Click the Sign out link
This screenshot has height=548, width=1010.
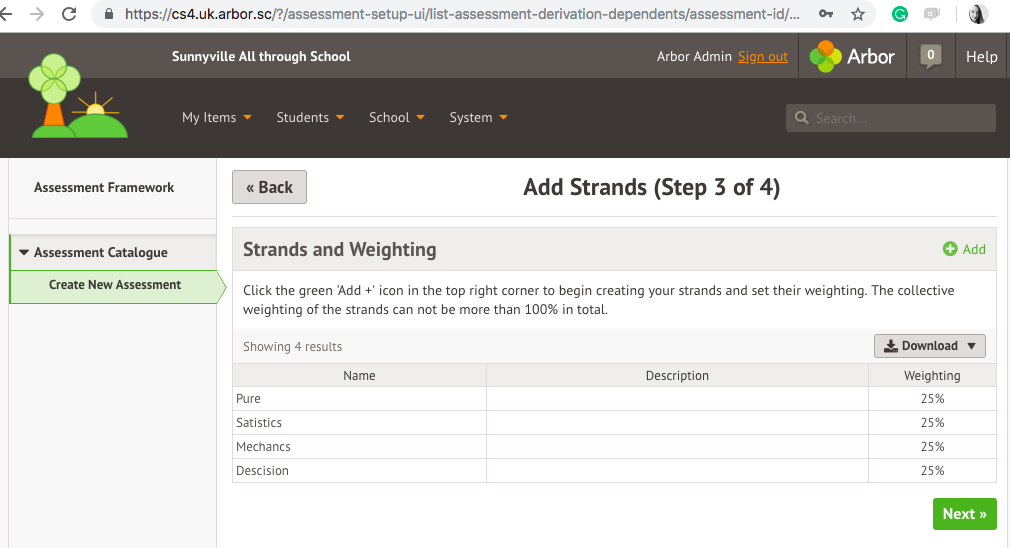click(x=763, y=57)
